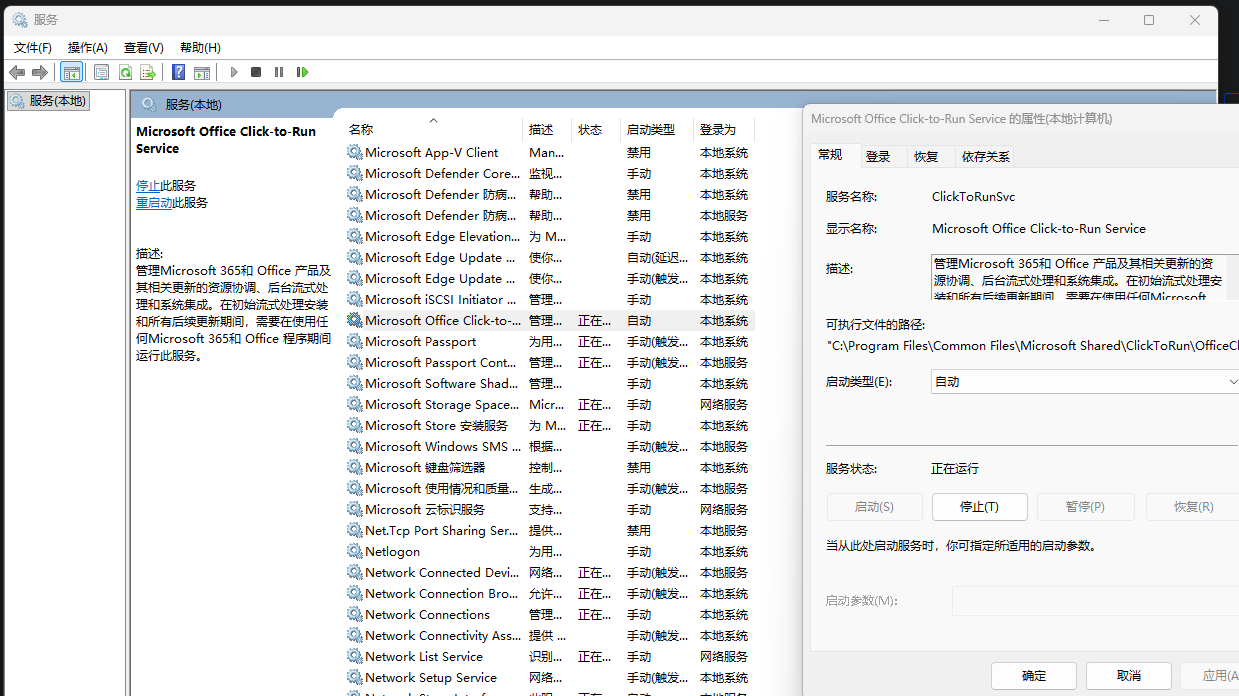
Task: Click the Refresh toolbar icon
Action: coord(125,72)
